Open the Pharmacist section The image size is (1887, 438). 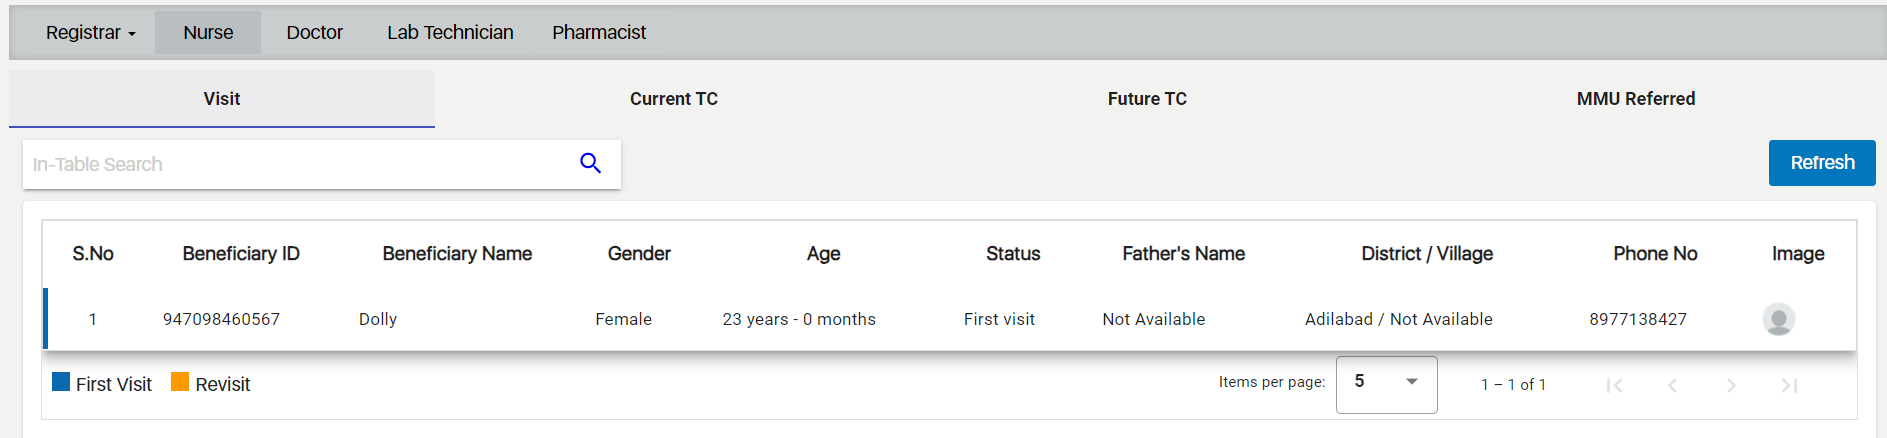pos(599,33)
